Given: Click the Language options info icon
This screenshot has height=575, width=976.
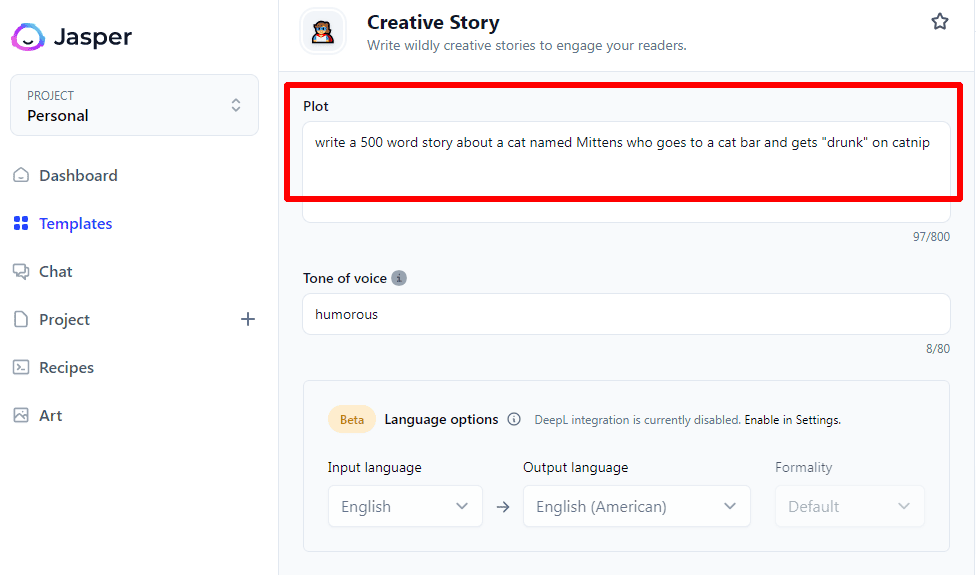Looking at the screenshot, I should pos(514,420).
